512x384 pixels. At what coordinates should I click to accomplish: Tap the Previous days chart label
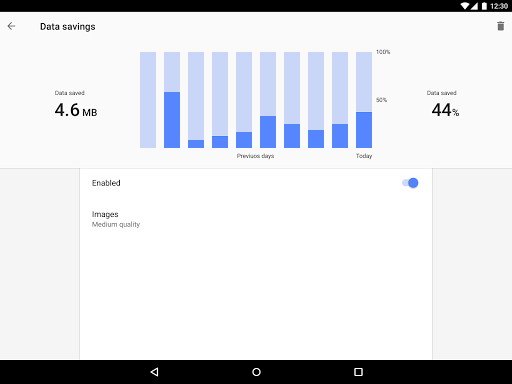255,156
